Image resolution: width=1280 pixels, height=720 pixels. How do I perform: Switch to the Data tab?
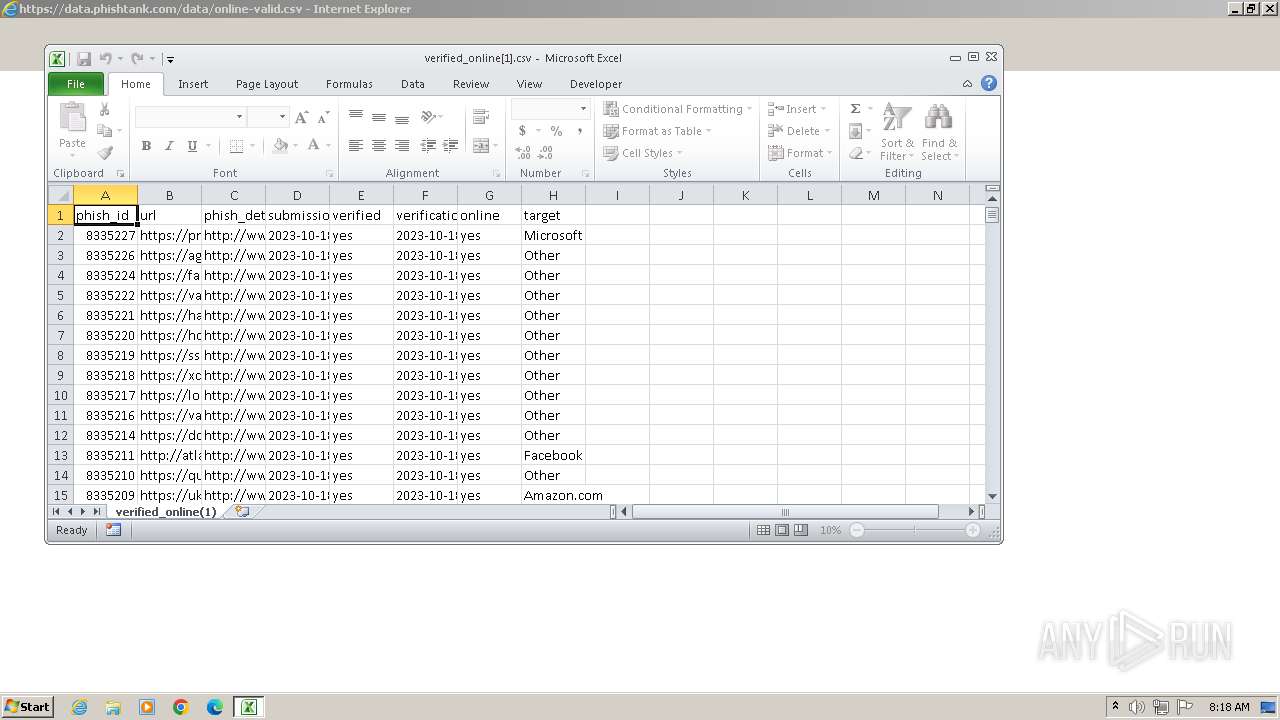[413, 84]
